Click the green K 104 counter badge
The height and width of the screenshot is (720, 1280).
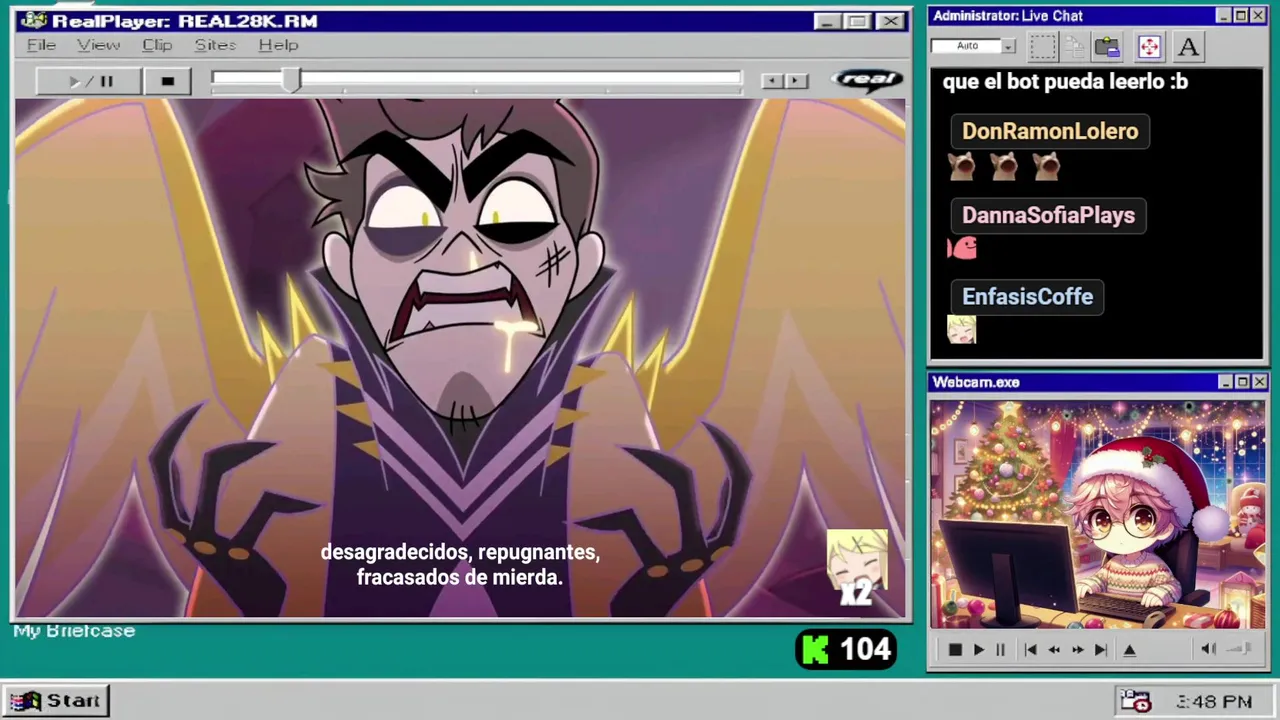tap(846, 650)
